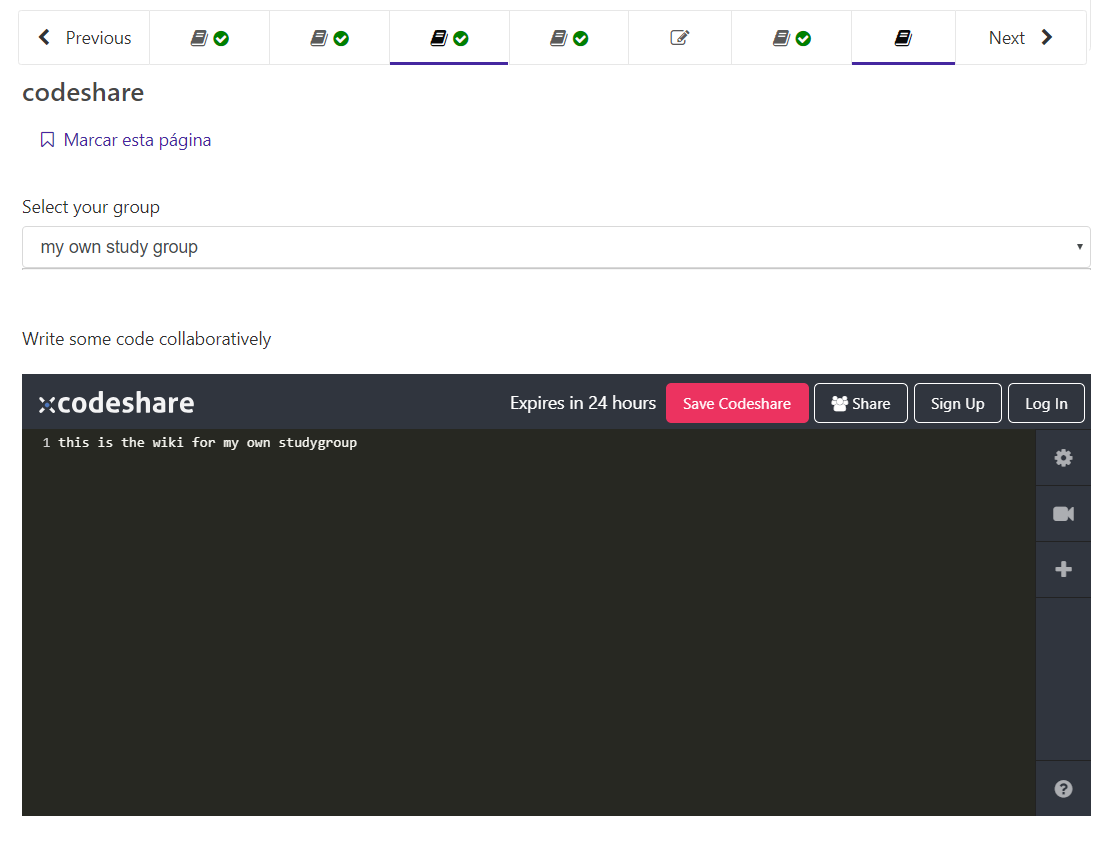Image resolution: width=1113 pixels, height=857 pixels.
Task: Click the codeshare logo
Action: (x=116, y=403)
